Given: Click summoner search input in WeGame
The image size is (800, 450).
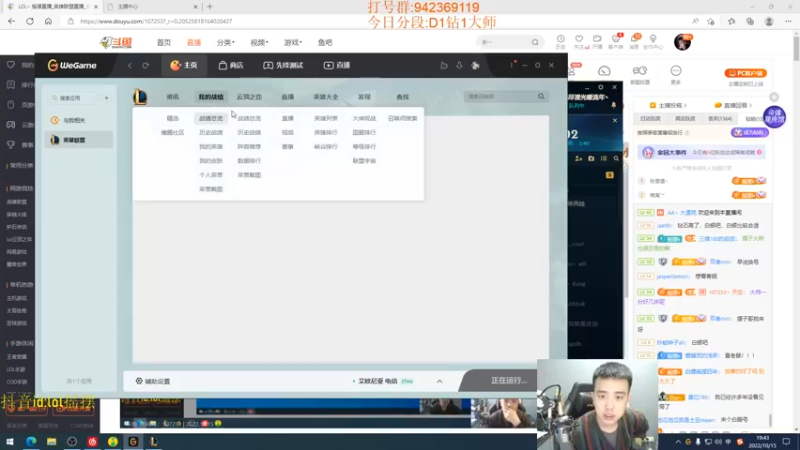Looking at the screenshot, I should click(500, 96).
